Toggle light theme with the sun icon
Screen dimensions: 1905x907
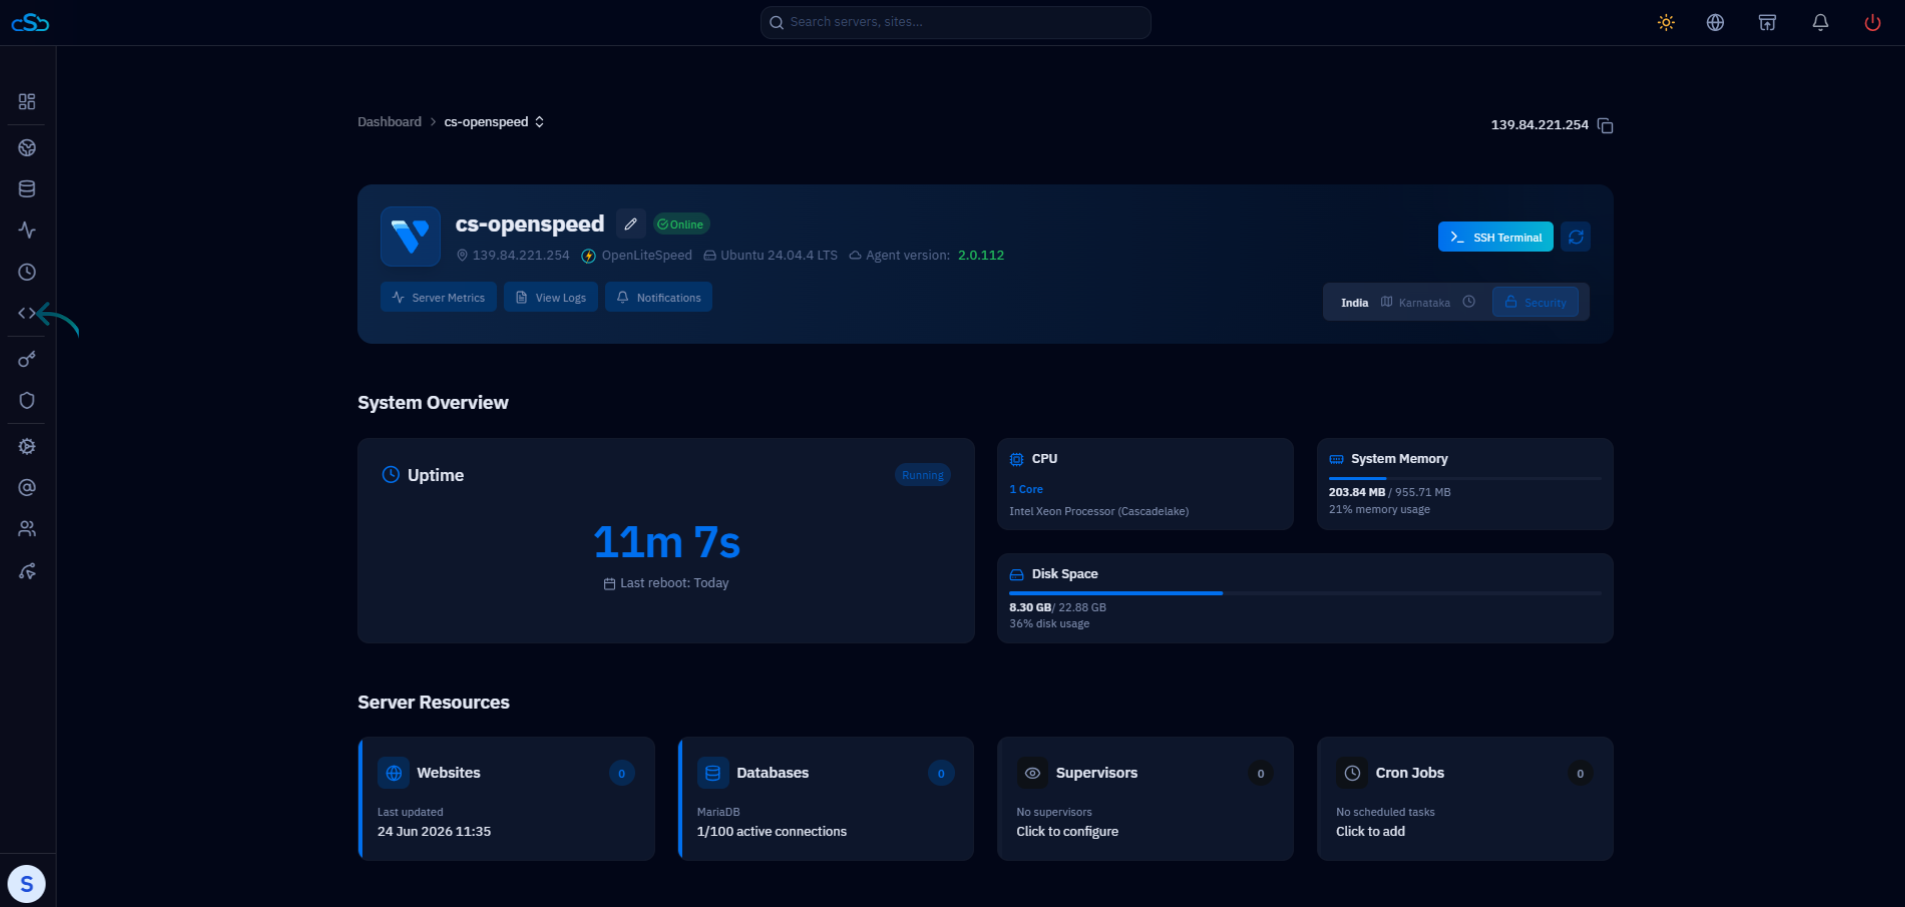point(1666,22)
